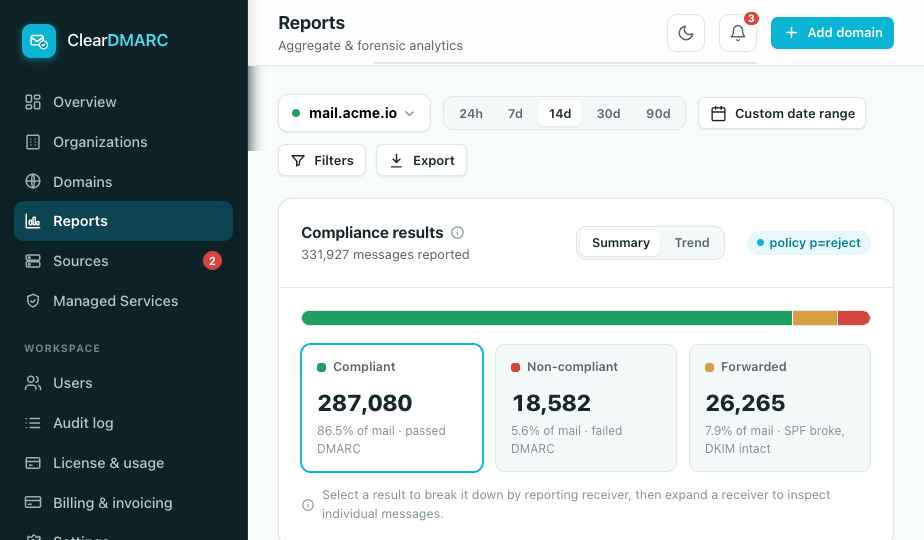Open Sources in the sidebar
The height and width of the screenshot is (540, 924).
click(123, 261)
